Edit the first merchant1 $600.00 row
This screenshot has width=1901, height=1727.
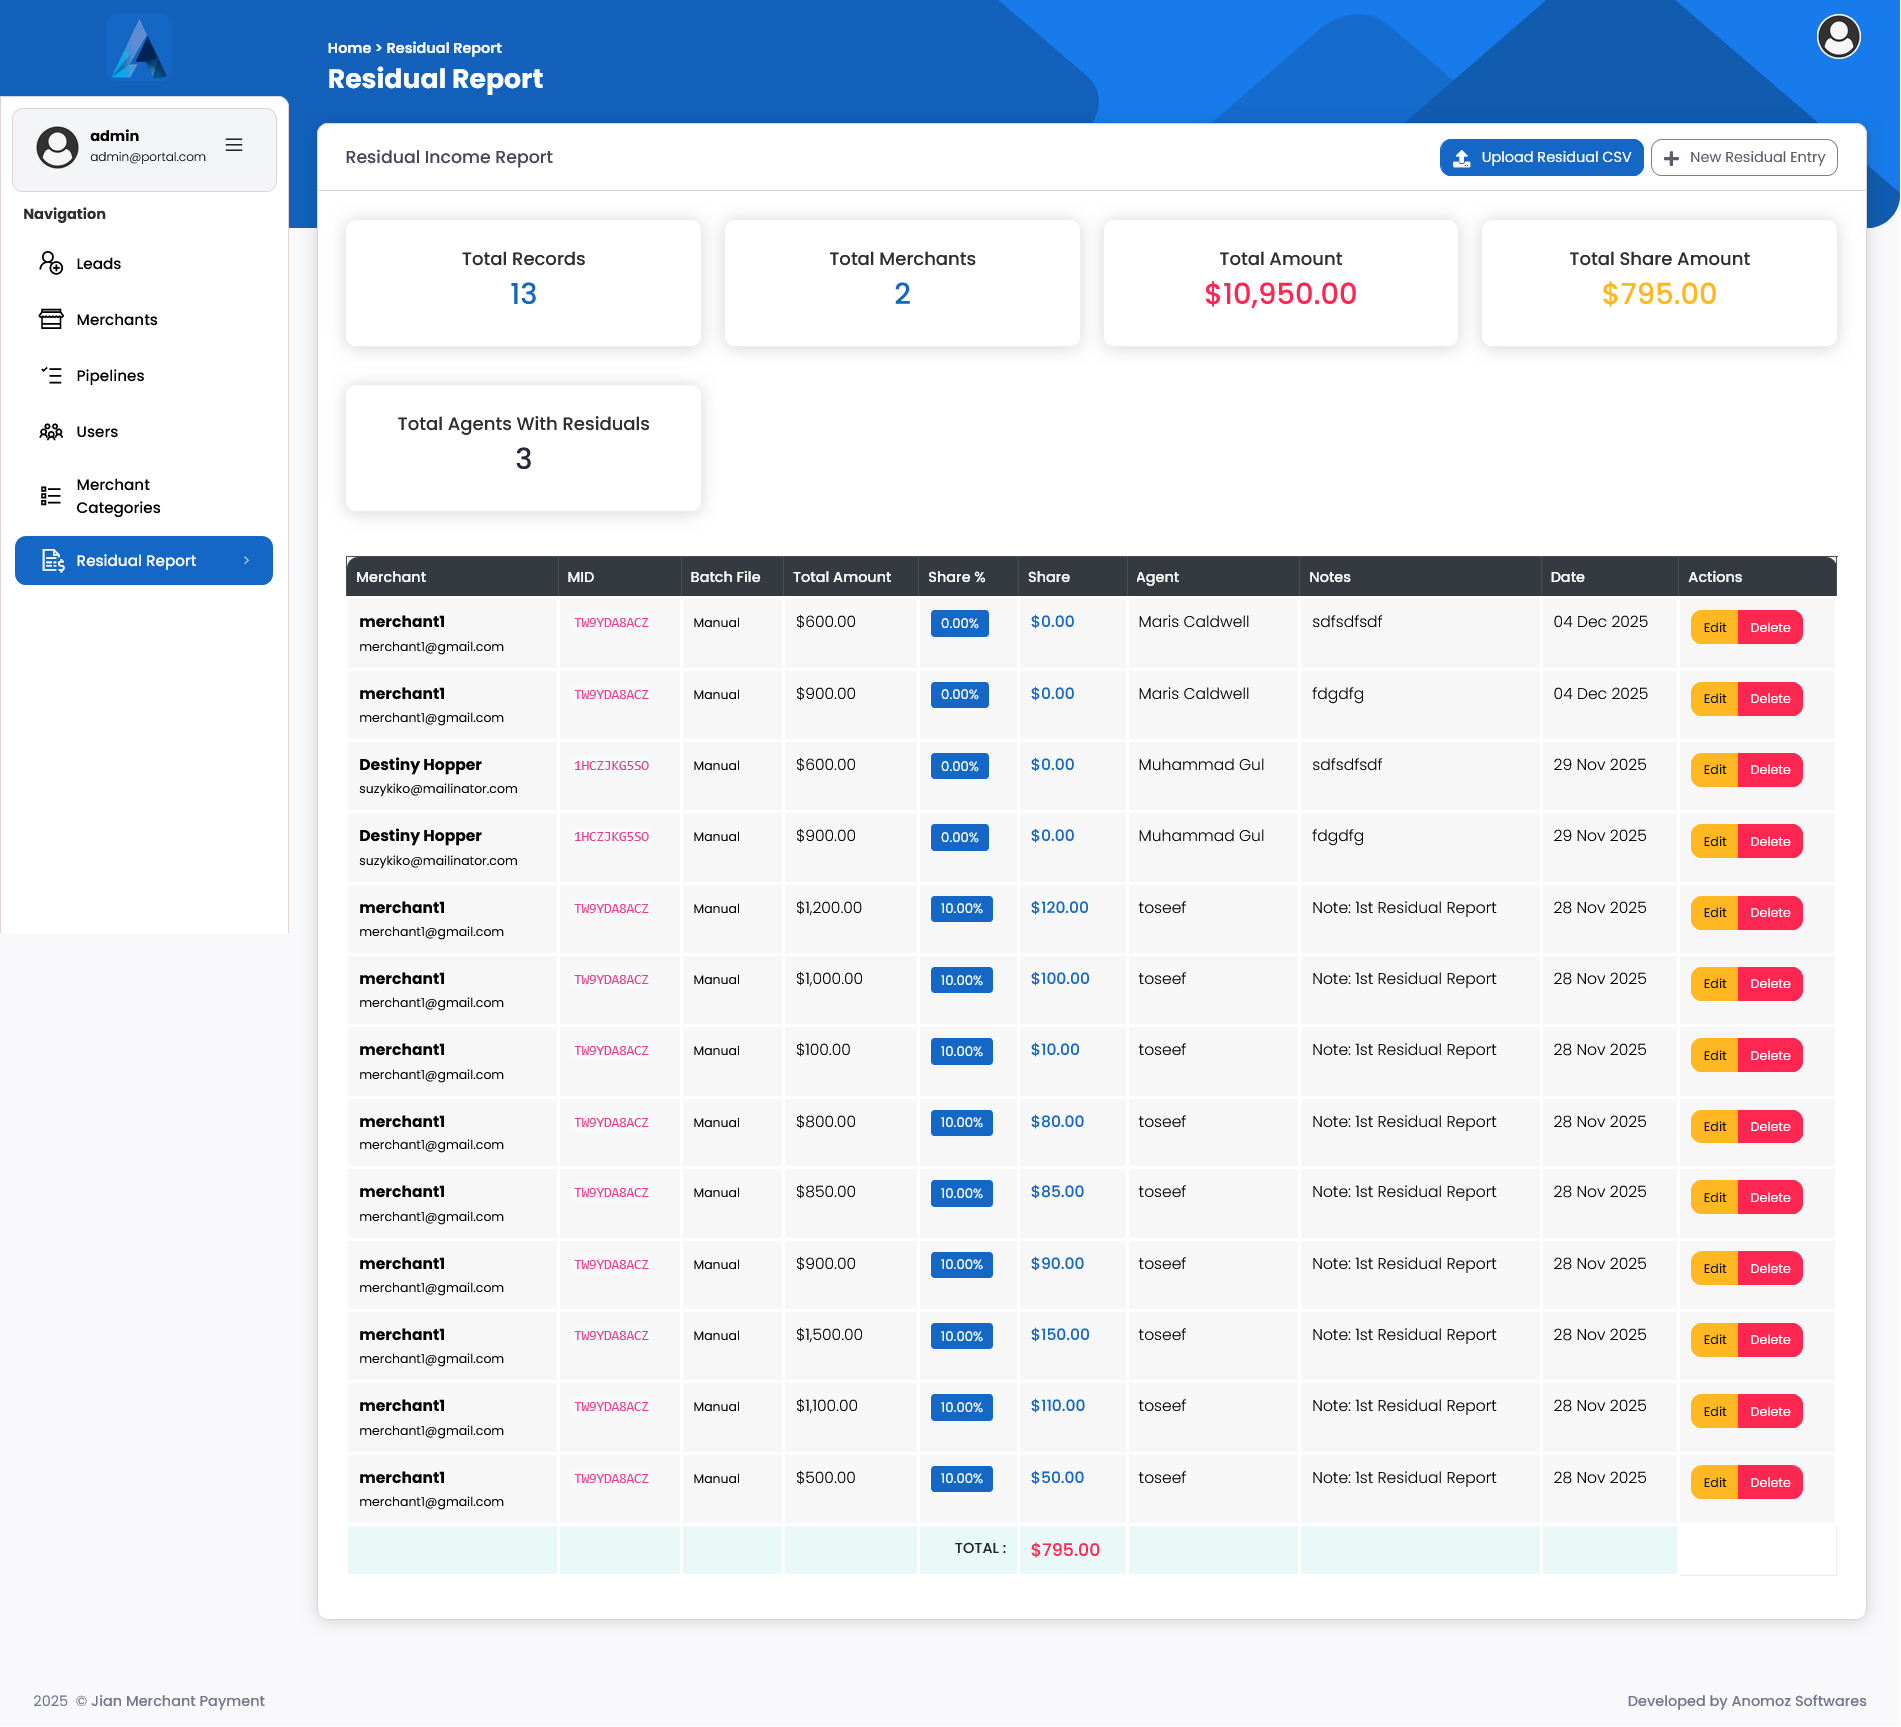point(1714,627)
